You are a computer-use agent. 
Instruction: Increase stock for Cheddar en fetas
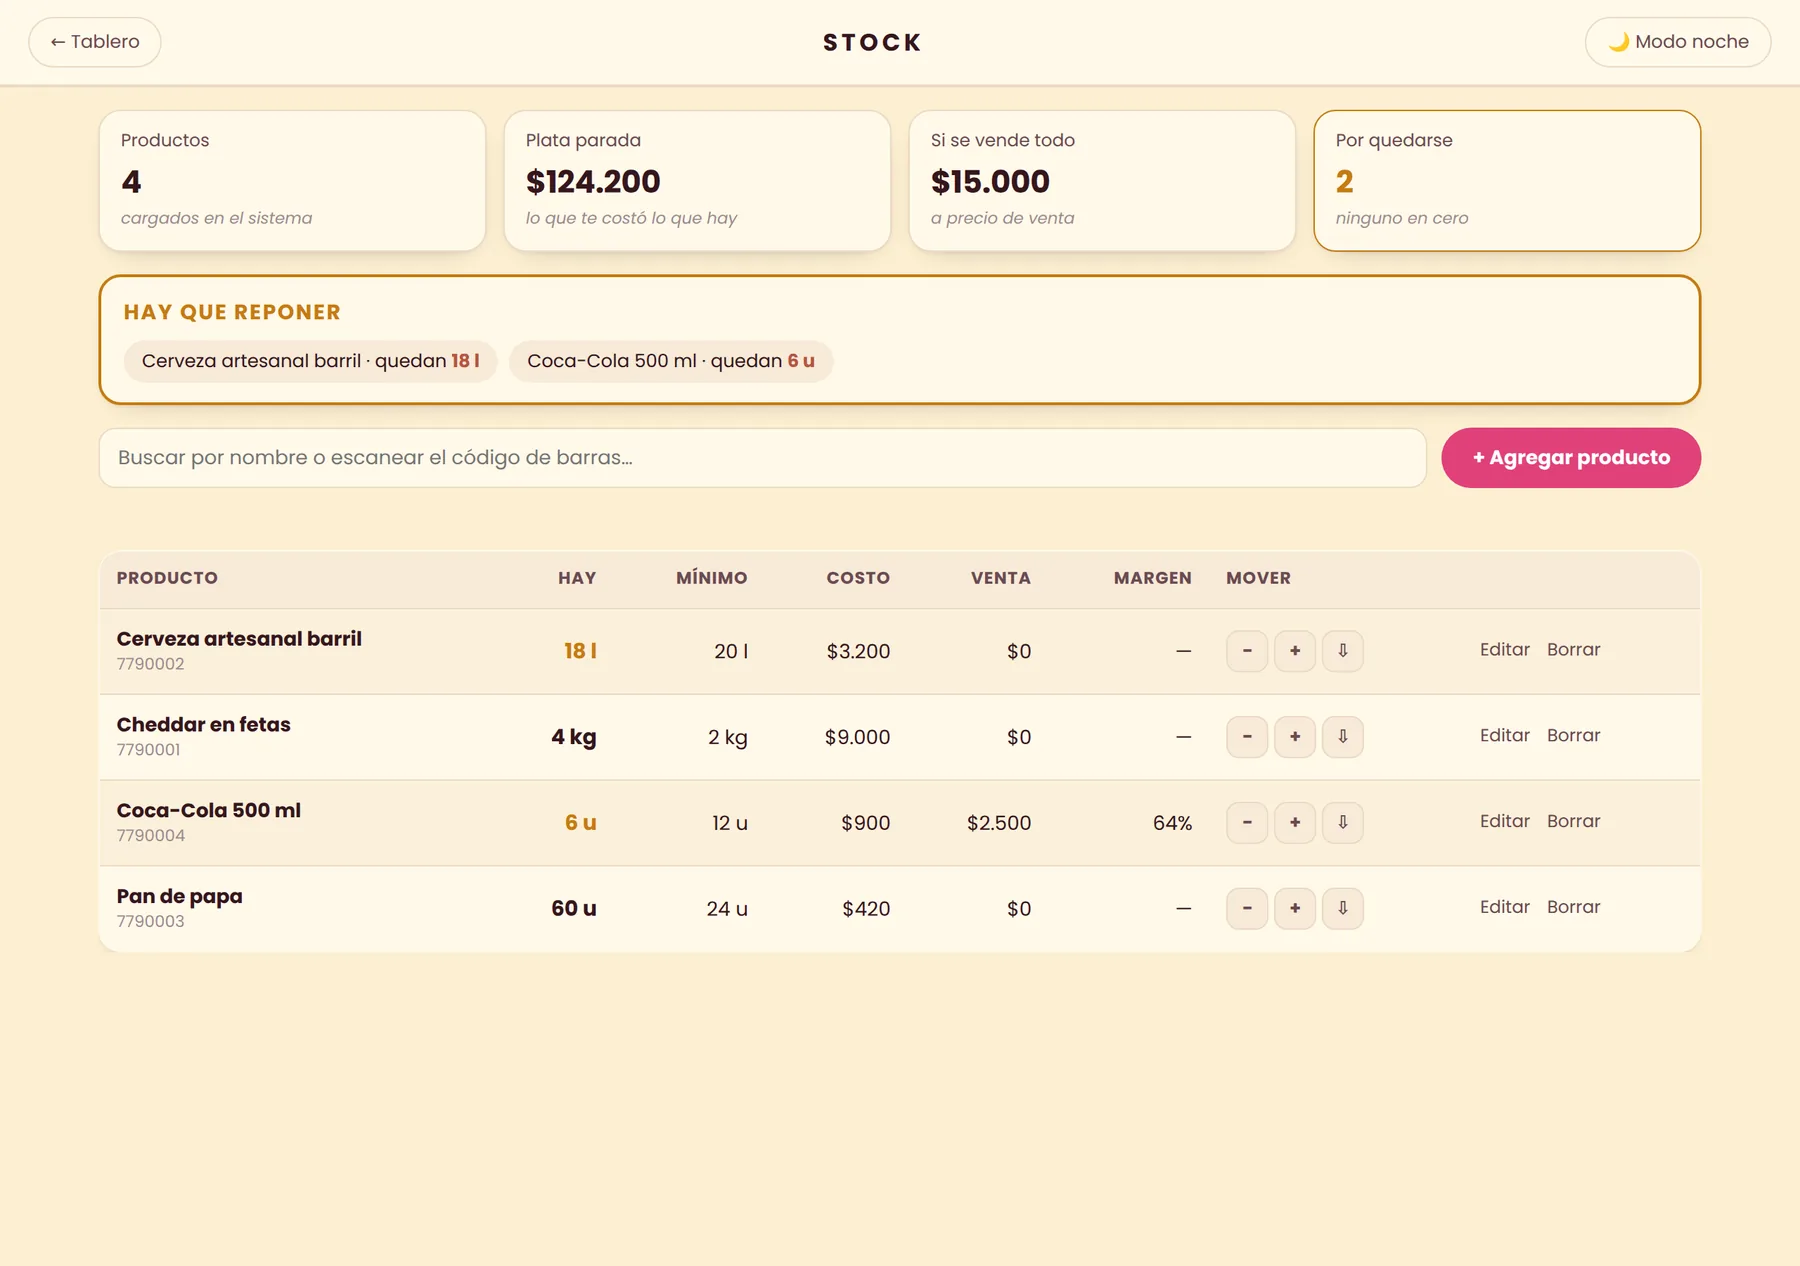click(x=1295, y=737)
